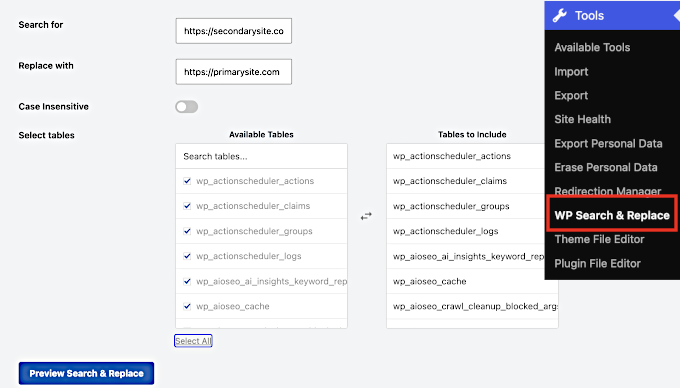Open the Tools menu header
This screenshot has width=680, height=388.
pyautogui.click(x=612, y=16)
